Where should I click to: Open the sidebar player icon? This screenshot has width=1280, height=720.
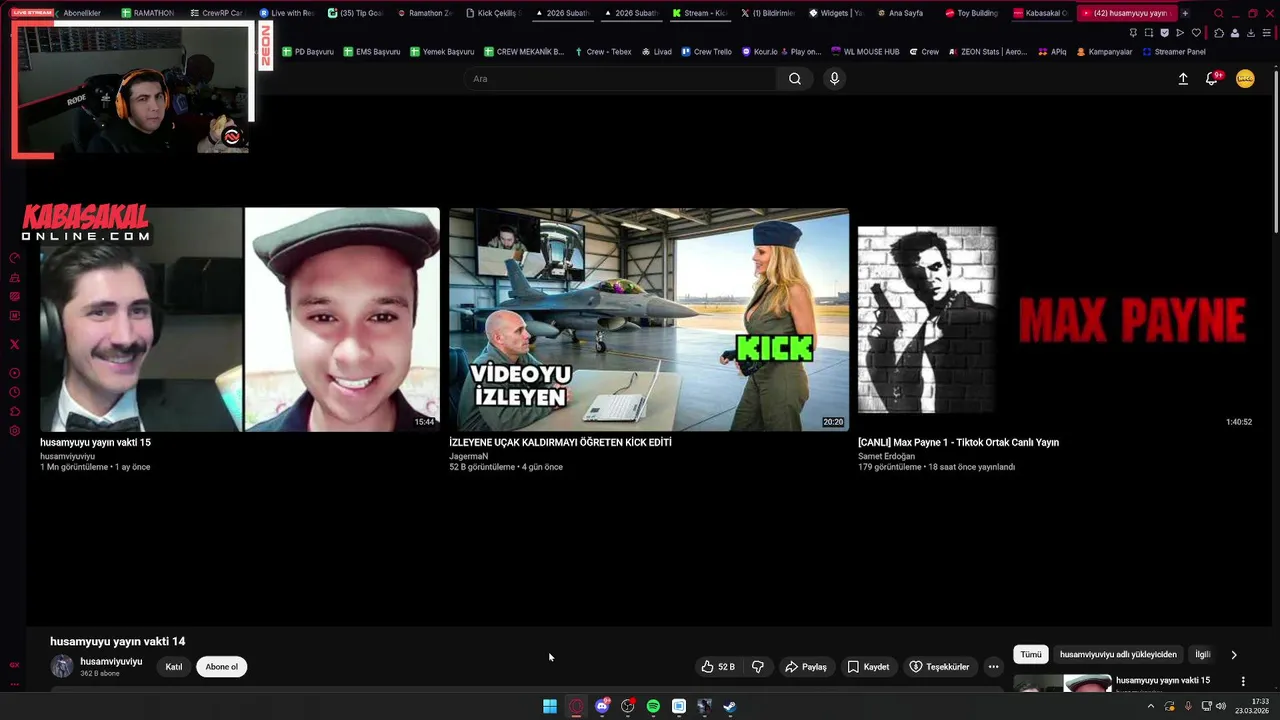[14, 373]
